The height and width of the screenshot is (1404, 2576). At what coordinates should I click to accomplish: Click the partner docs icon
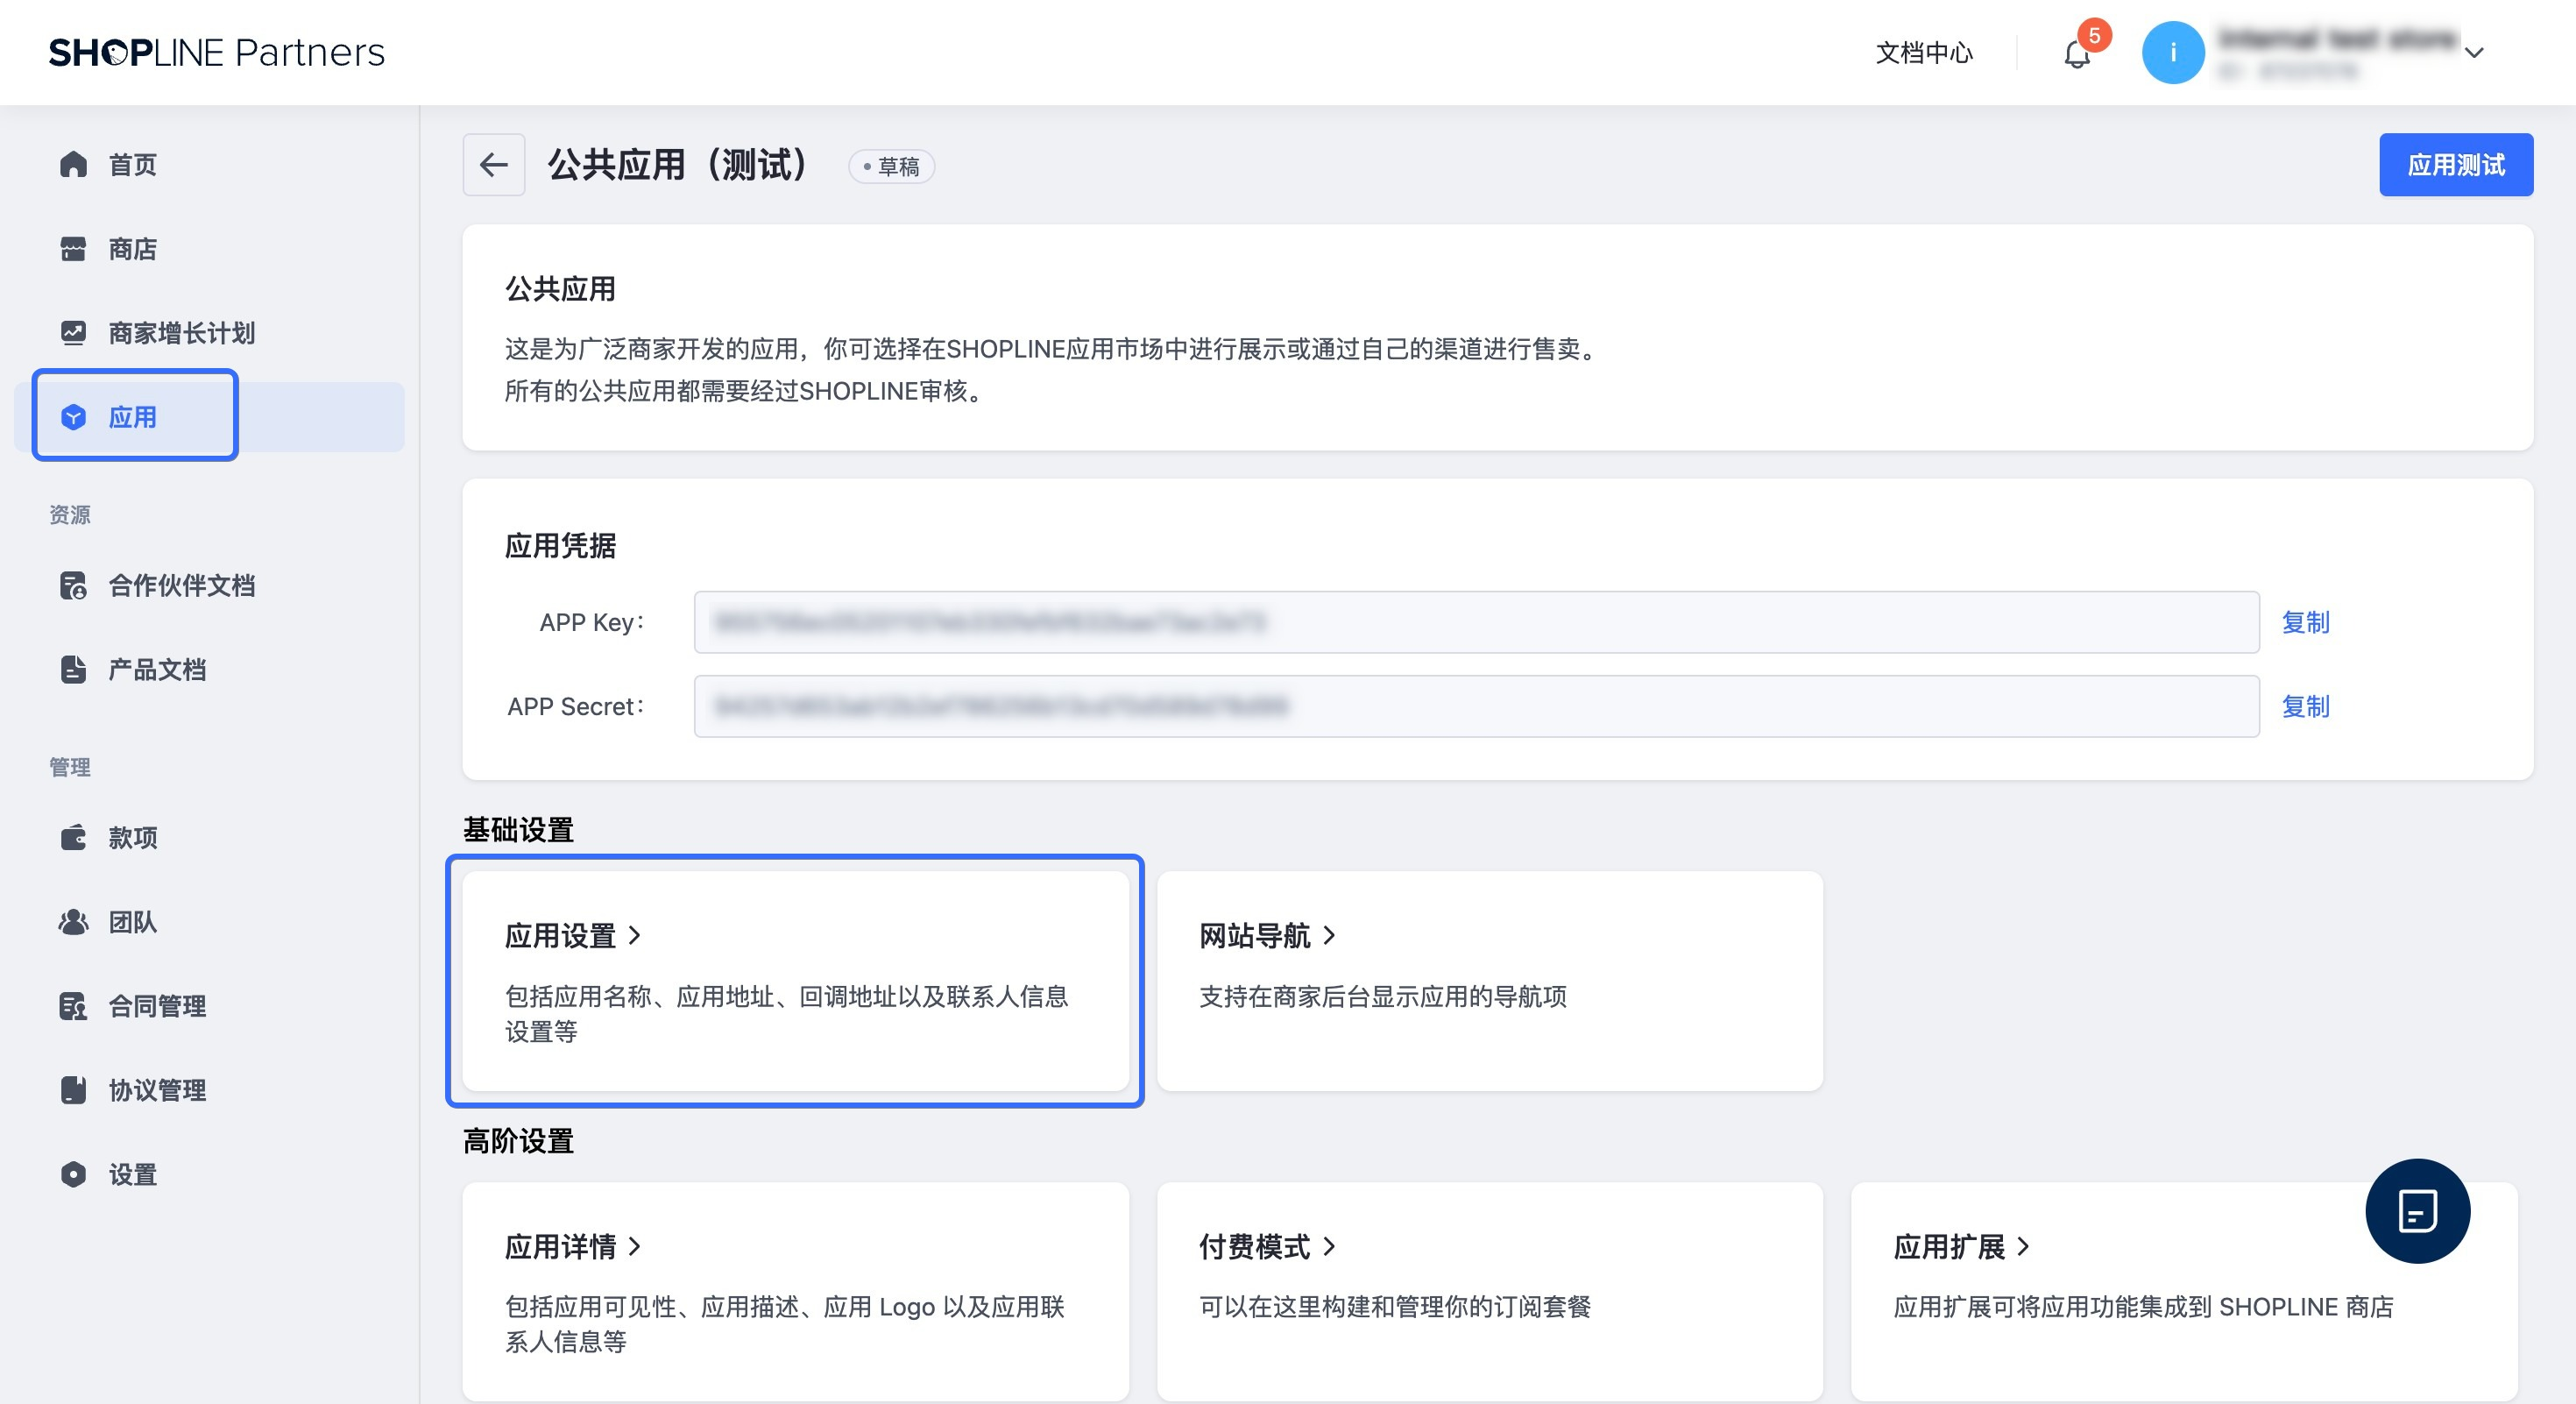[73, 585]
